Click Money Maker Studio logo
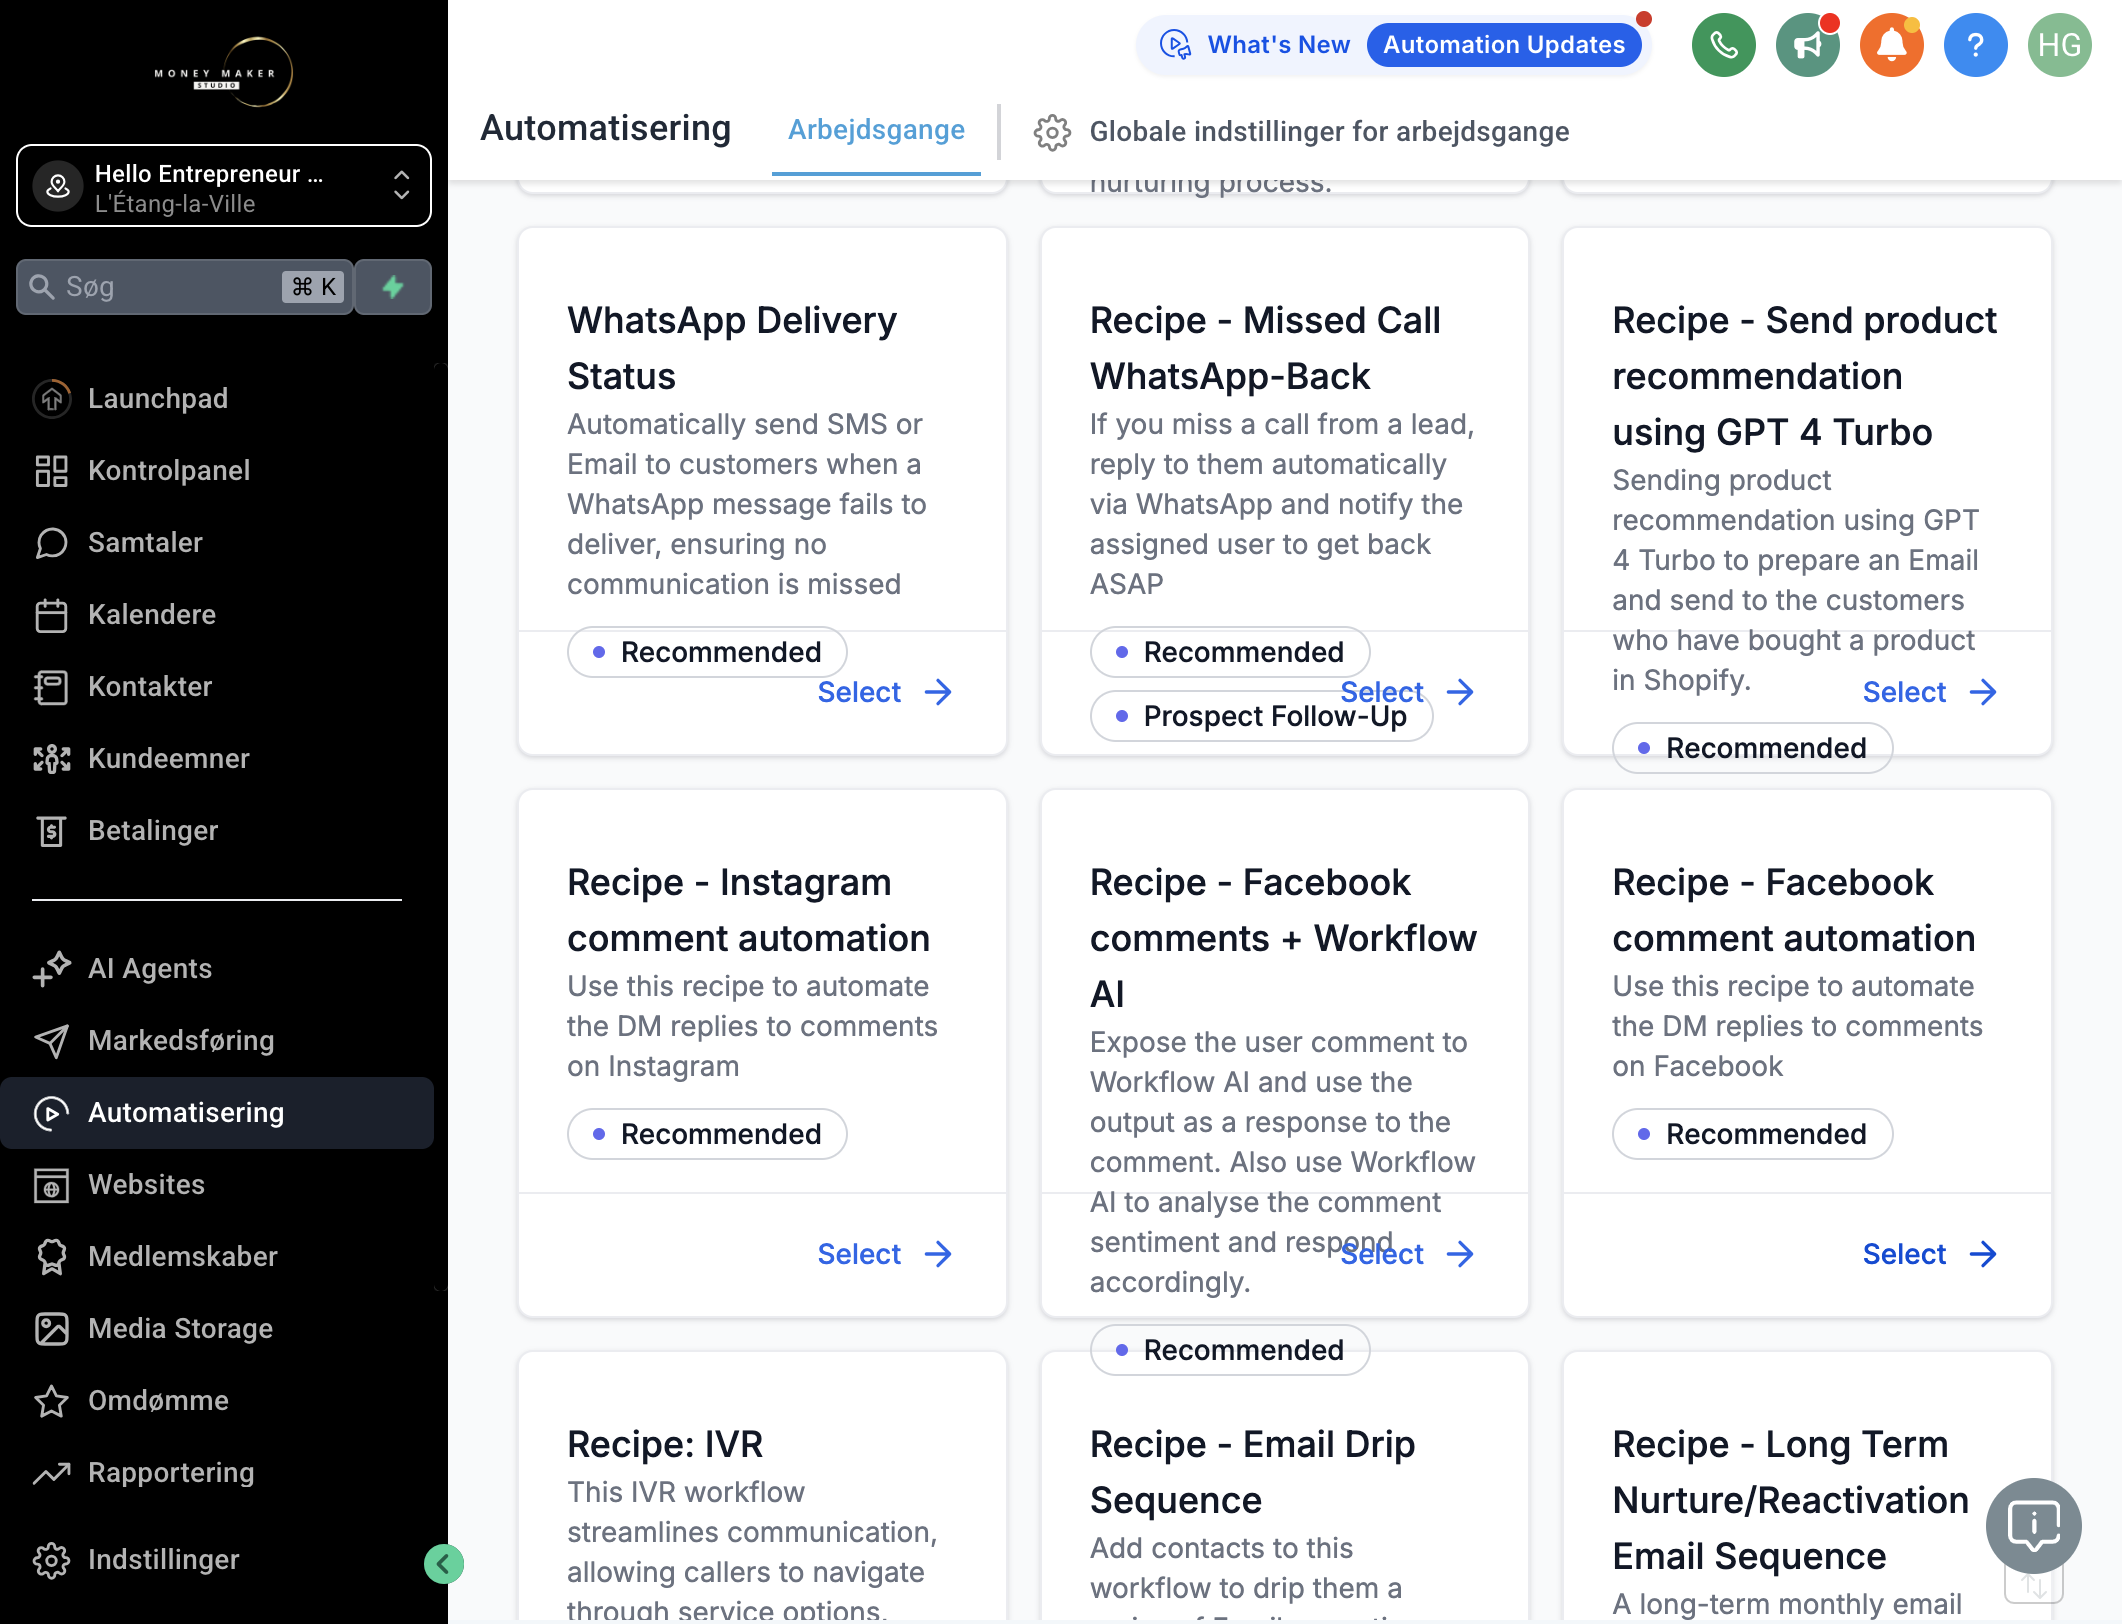The image size is (2122, 1624). [x=224, y=72]
